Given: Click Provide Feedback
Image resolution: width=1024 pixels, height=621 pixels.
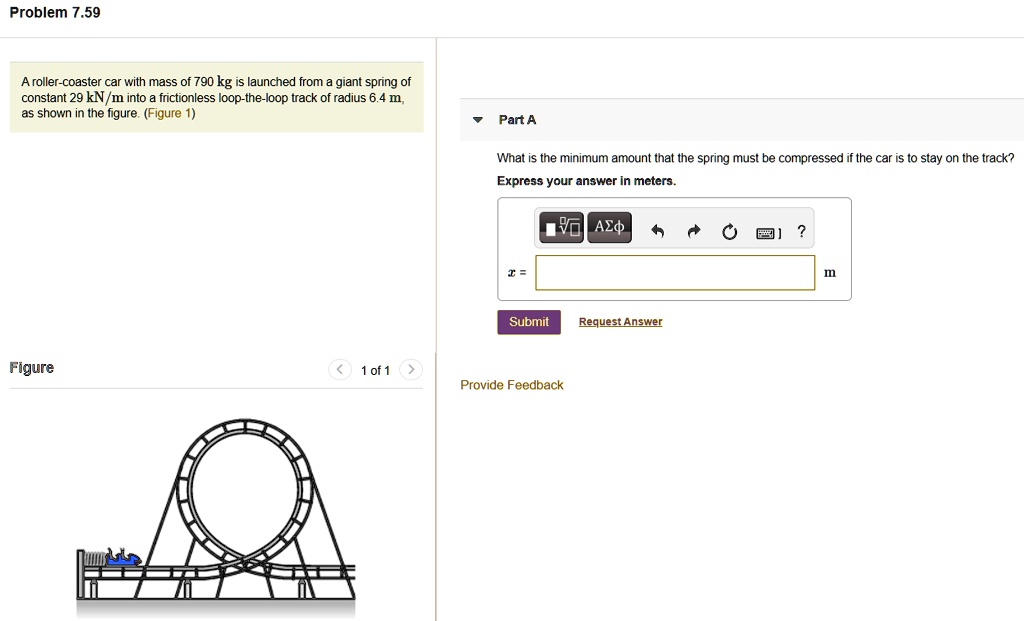Looking at the screenshot, I should 511,384.
